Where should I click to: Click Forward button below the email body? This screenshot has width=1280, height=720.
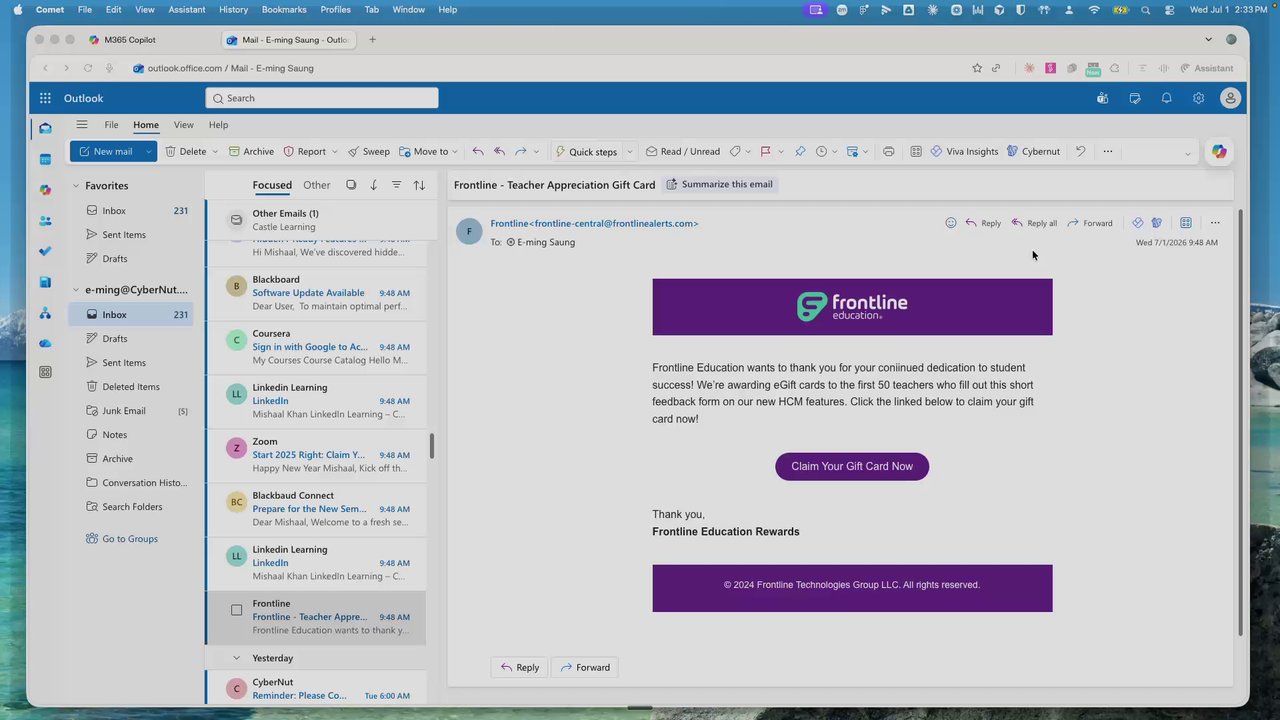click(585, 667)
